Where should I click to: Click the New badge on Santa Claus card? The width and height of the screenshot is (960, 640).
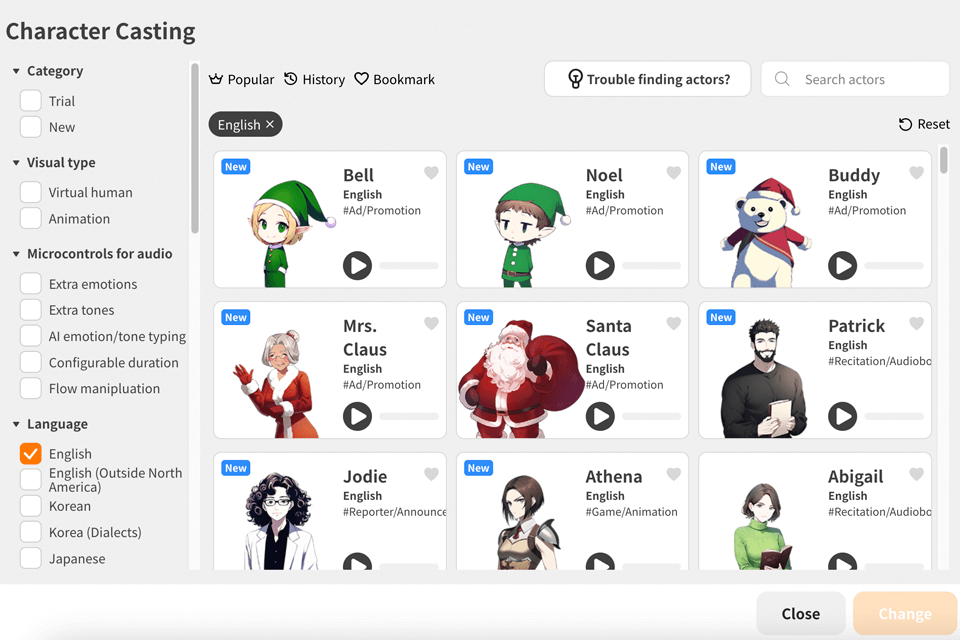point(478,317)
